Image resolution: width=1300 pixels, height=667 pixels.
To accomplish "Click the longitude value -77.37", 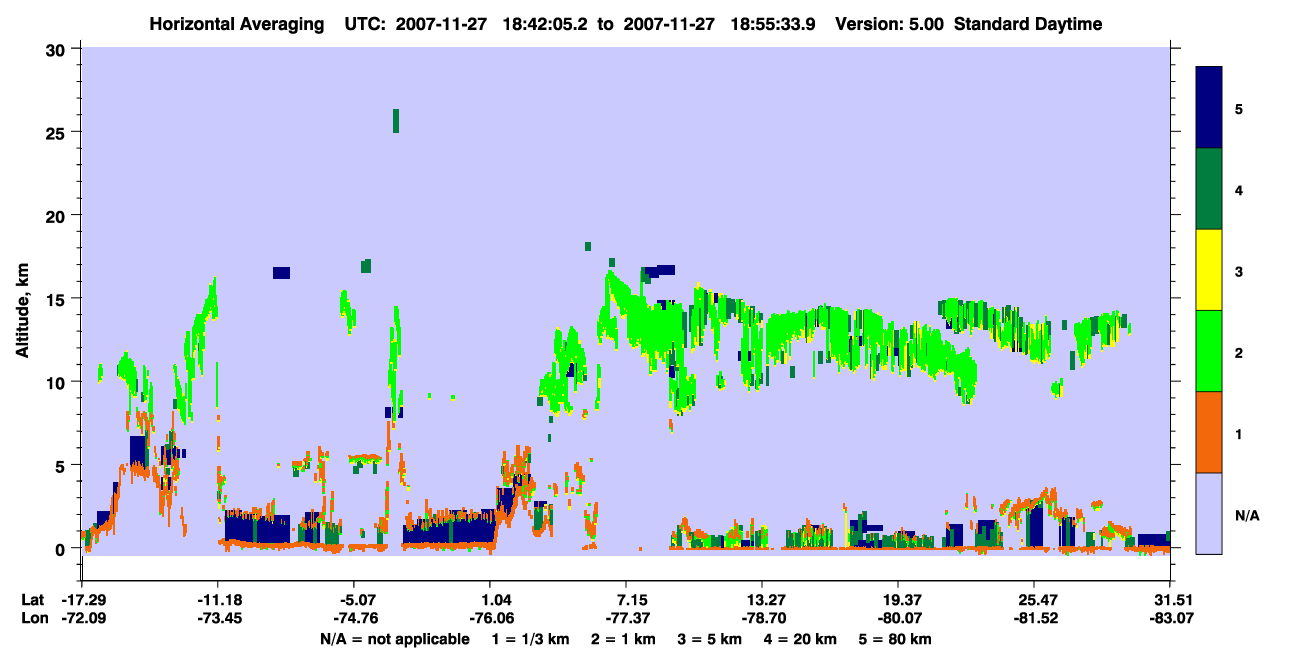I will pyautogui.click(x=626, y=618).
